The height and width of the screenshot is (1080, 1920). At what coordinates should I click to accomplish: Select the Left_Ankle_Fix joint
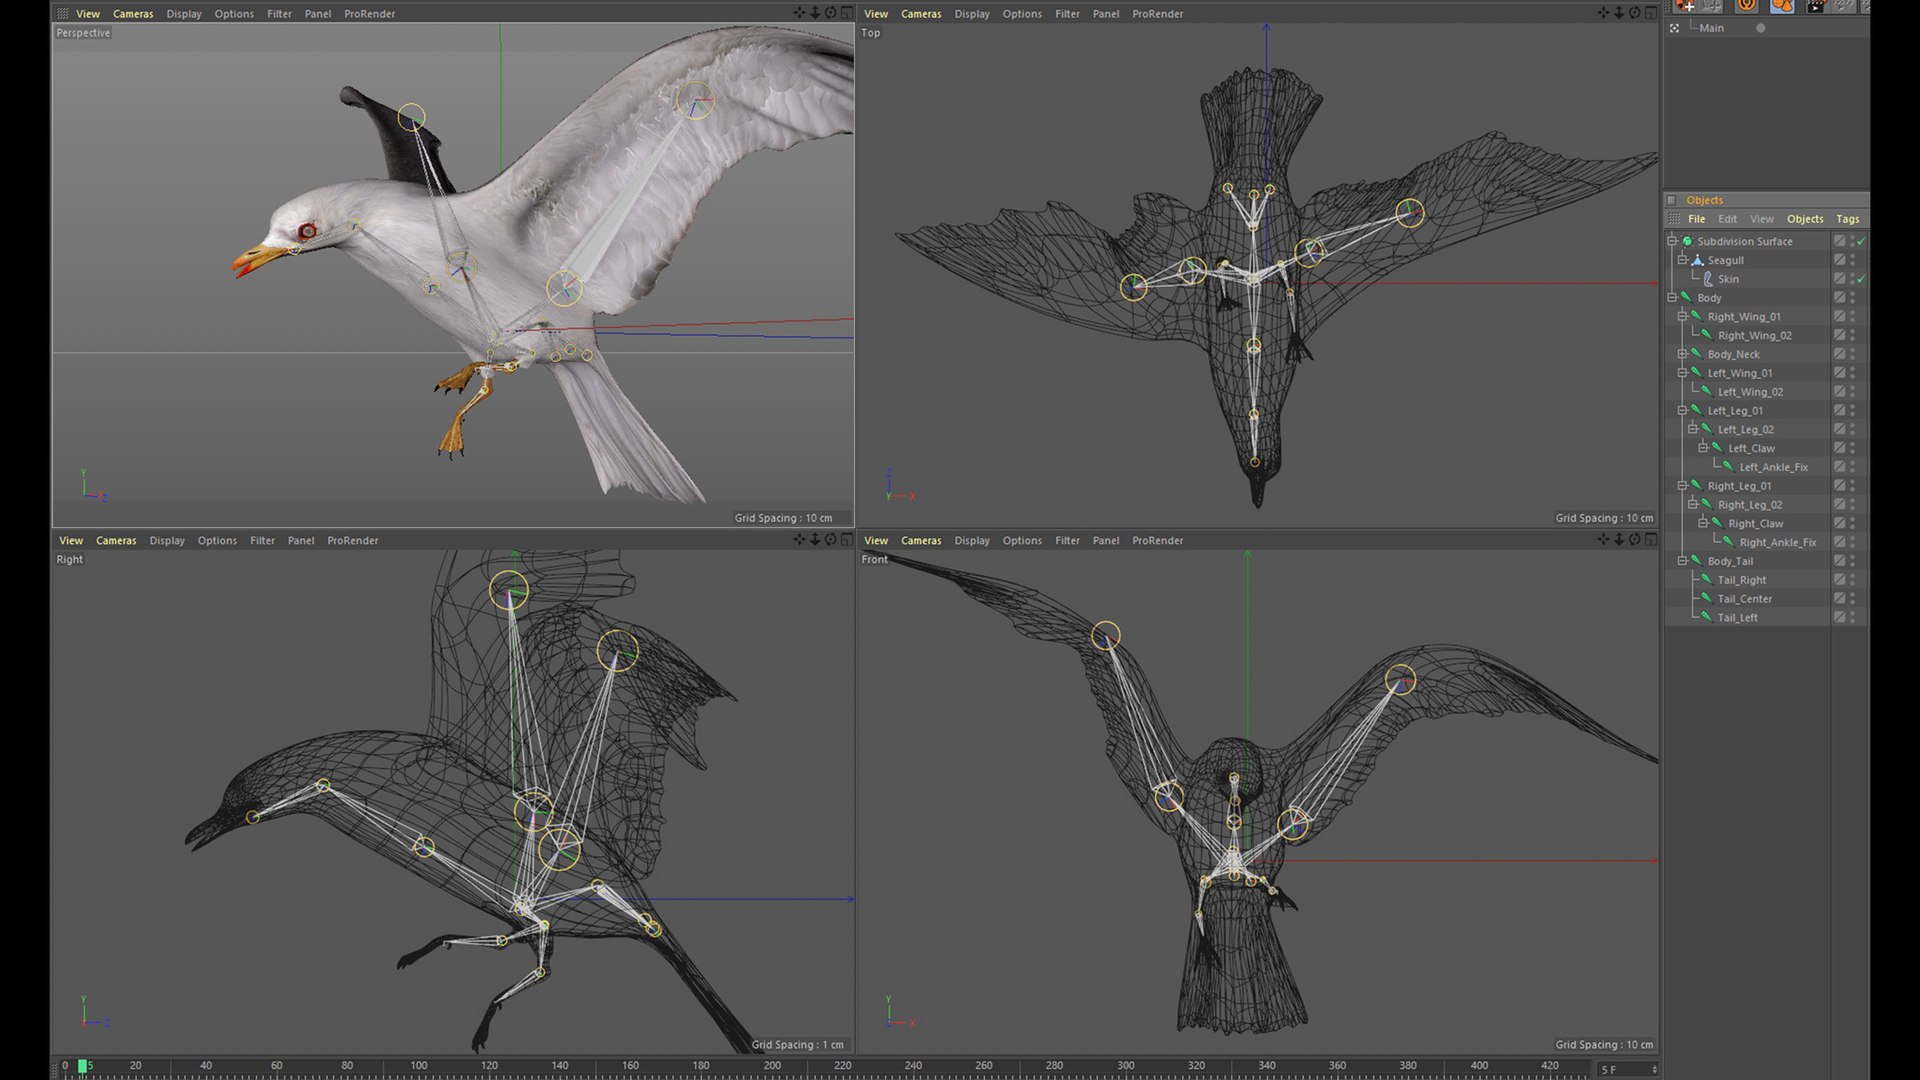pos(1773,467)
